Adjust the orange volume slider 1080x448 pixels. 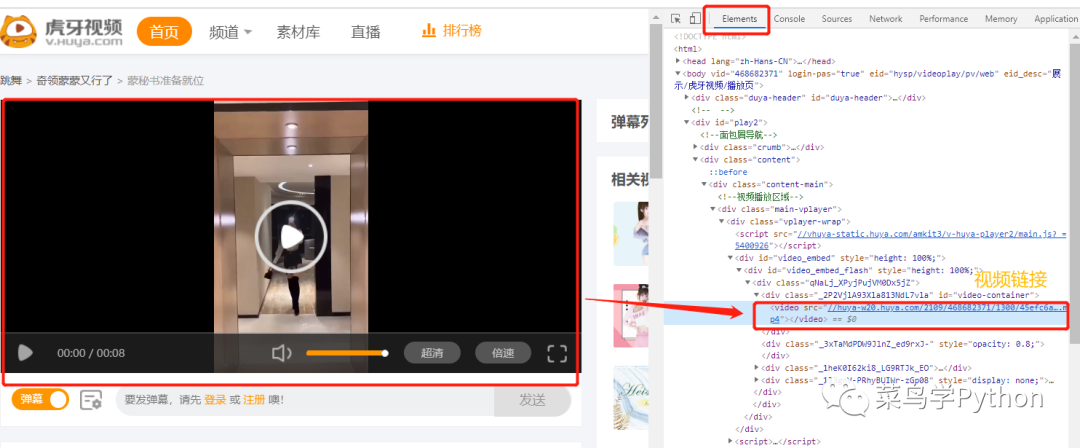pos(347,354)
